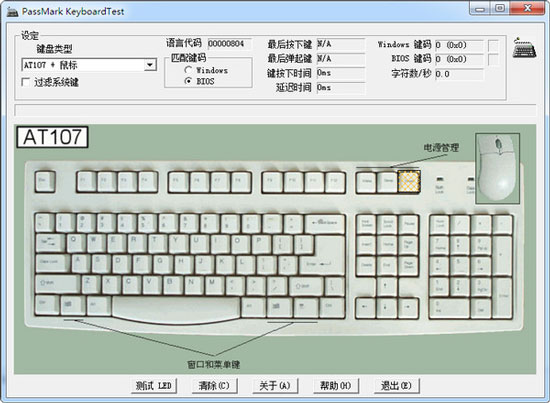Click the F12 key on the keyboard image
Screen dimensions: 550x403
point(335,182)
